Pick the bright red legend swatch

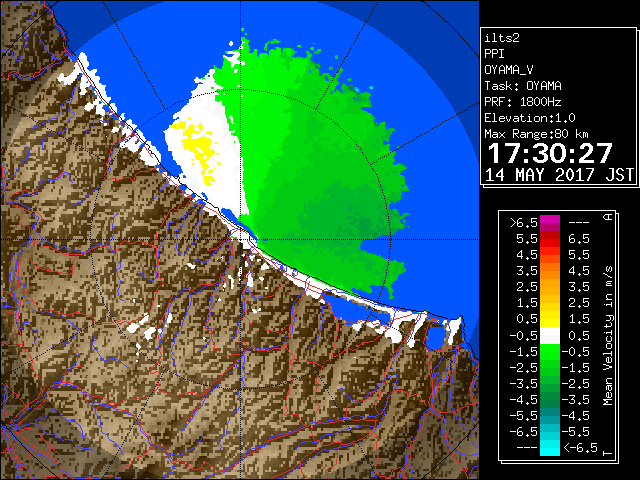(550, 242)
